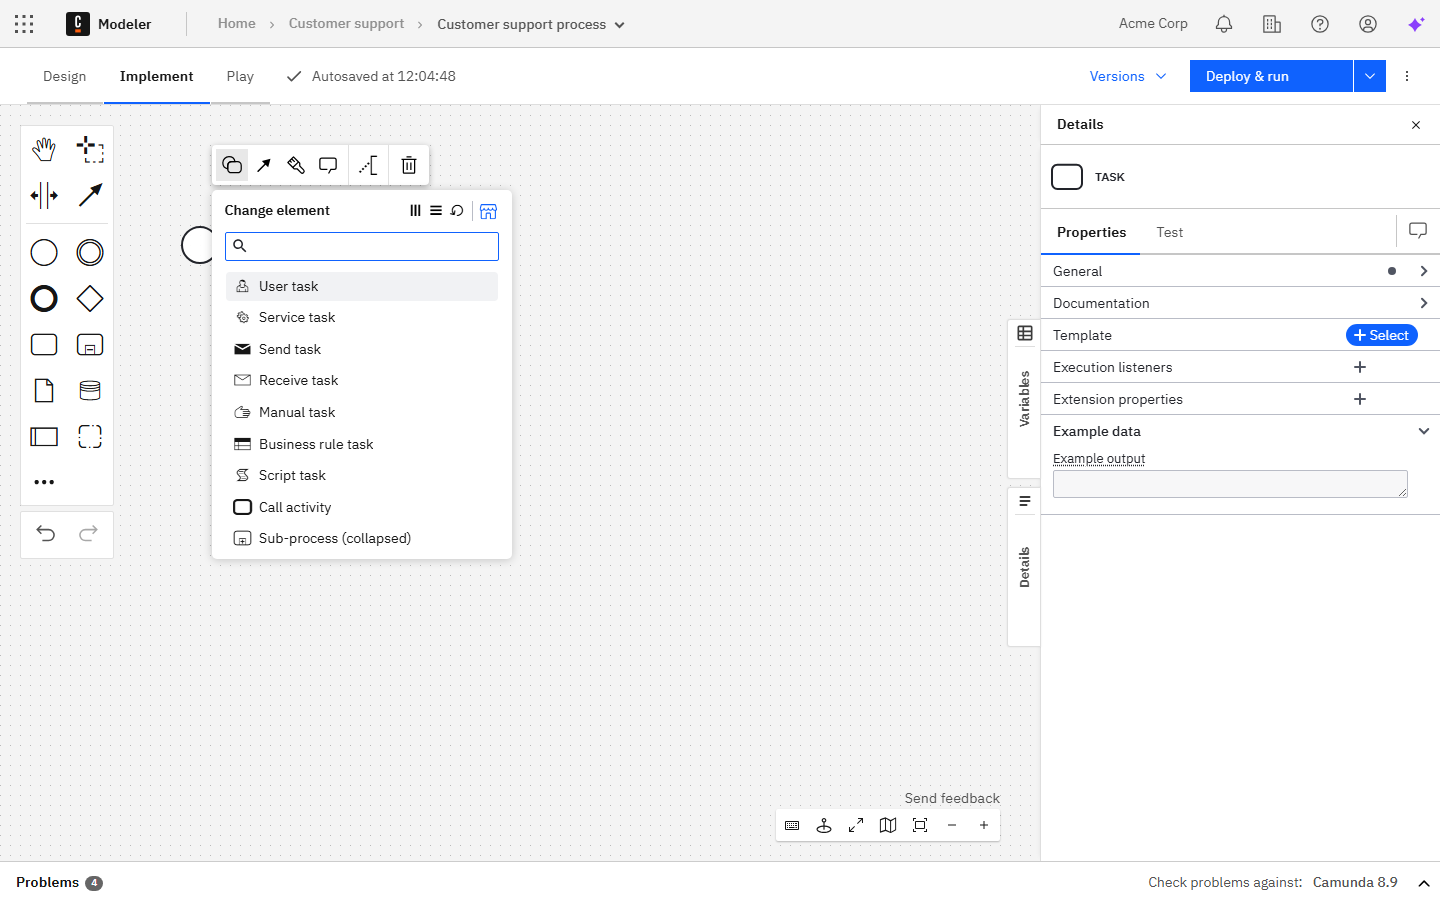Toggle sequential multi-instance marker

(436, 211)
